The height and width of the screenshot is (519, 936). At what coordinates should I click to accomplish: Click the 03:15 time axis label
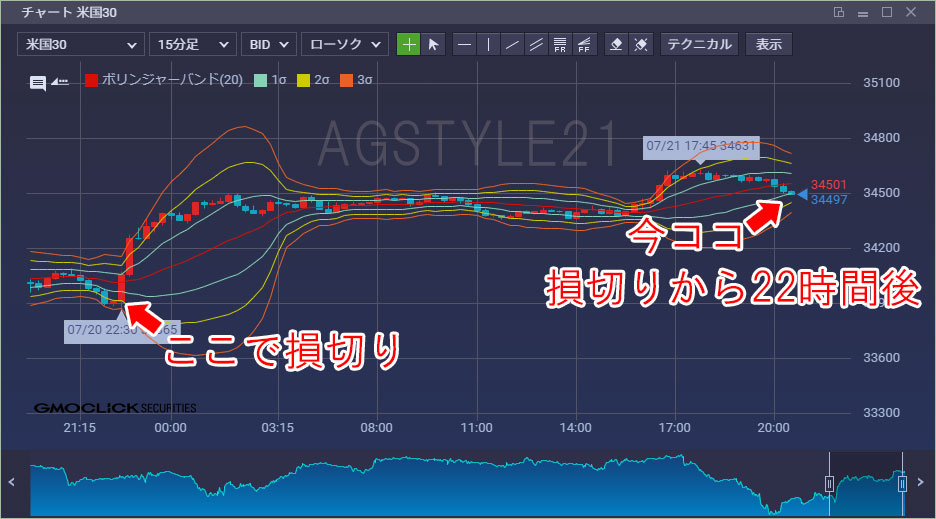(278, 428)
